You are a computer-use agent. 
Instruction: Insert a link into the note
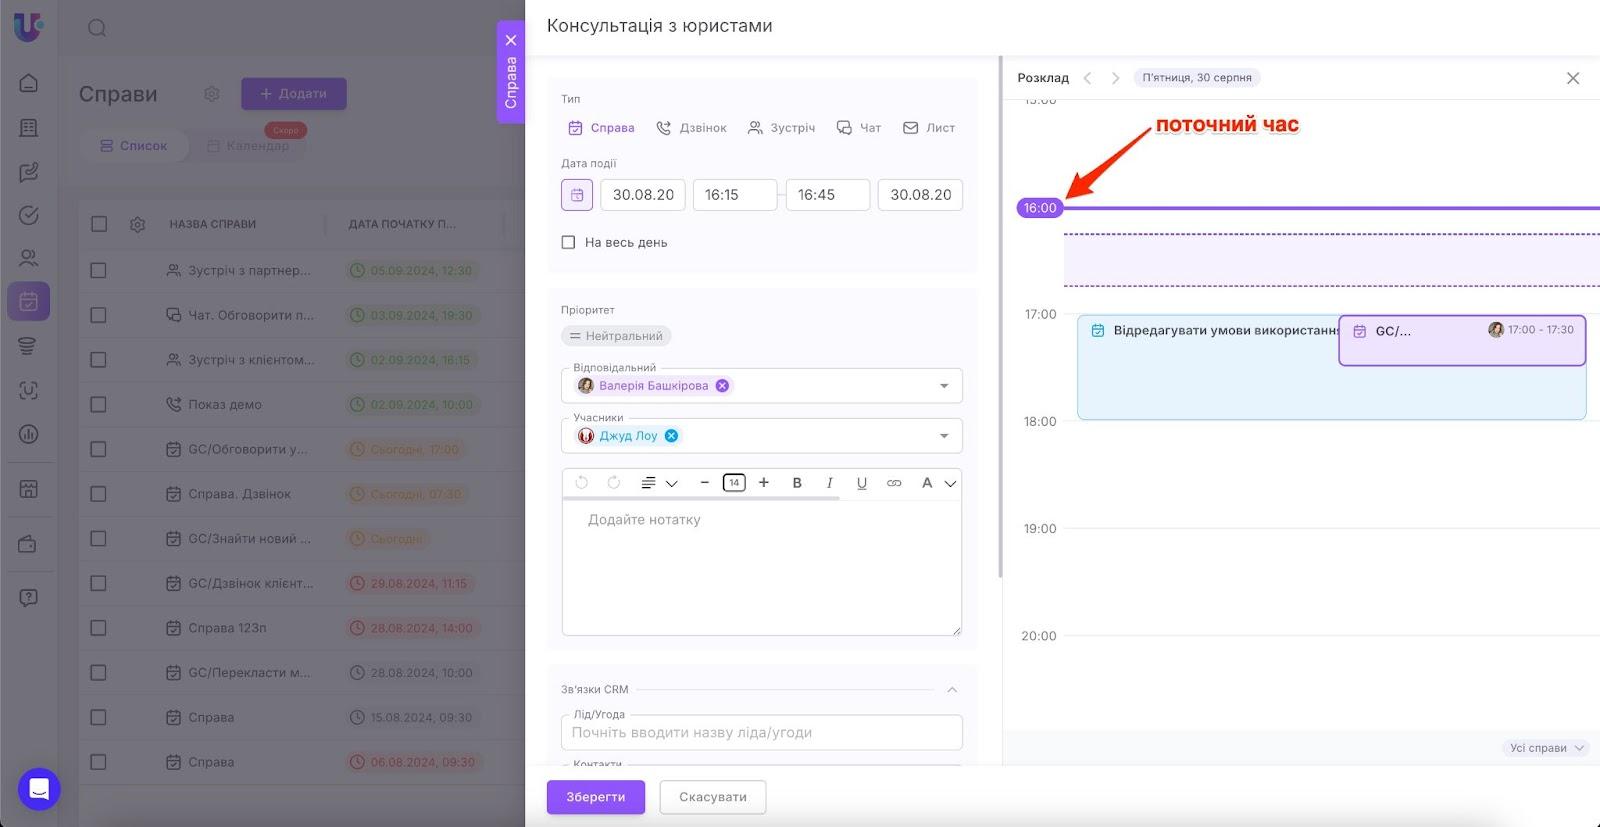pyautogui.click(x=894, y=483)
